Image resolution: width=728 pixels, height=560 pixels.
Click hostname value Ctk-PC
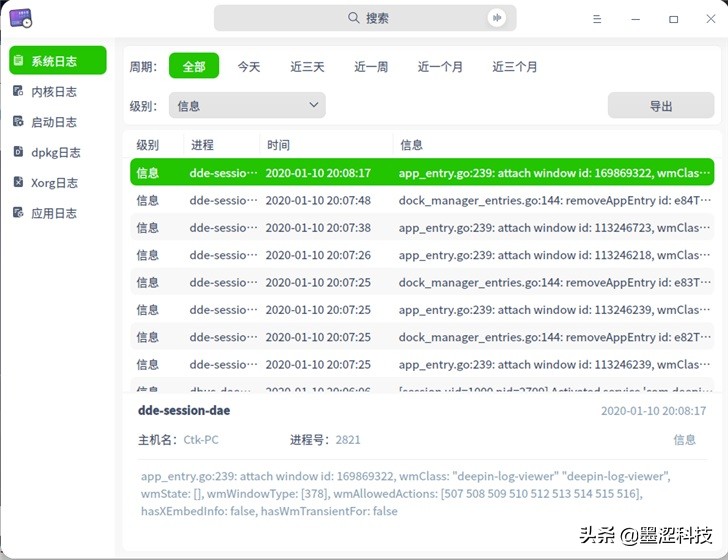[x=201, y=440]
